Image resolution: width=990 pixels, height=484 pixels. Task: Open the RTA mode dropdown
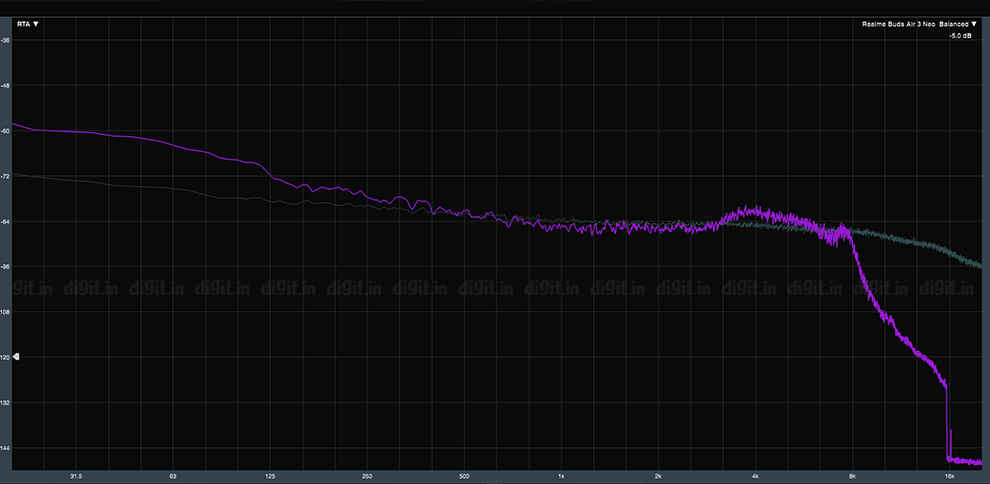tap(27, 24)
